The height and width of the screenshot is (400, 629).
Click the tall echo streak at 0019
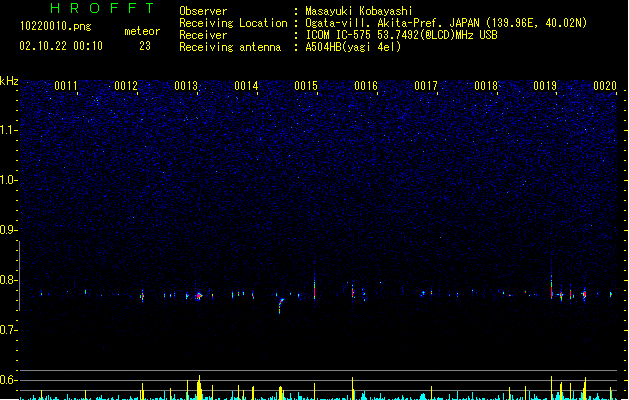pos(552,281)
